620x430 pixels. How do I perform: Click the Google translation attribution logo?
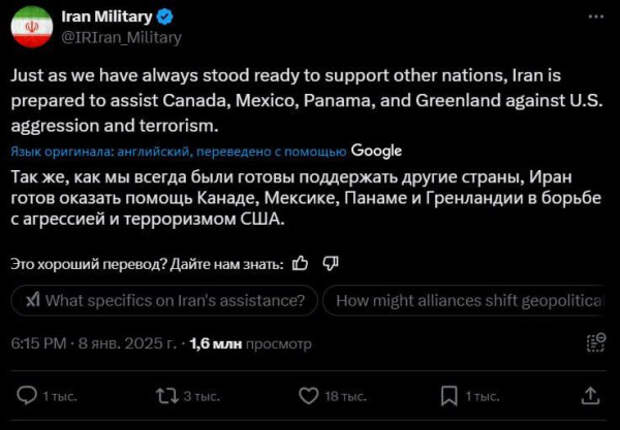click(377, 151)
